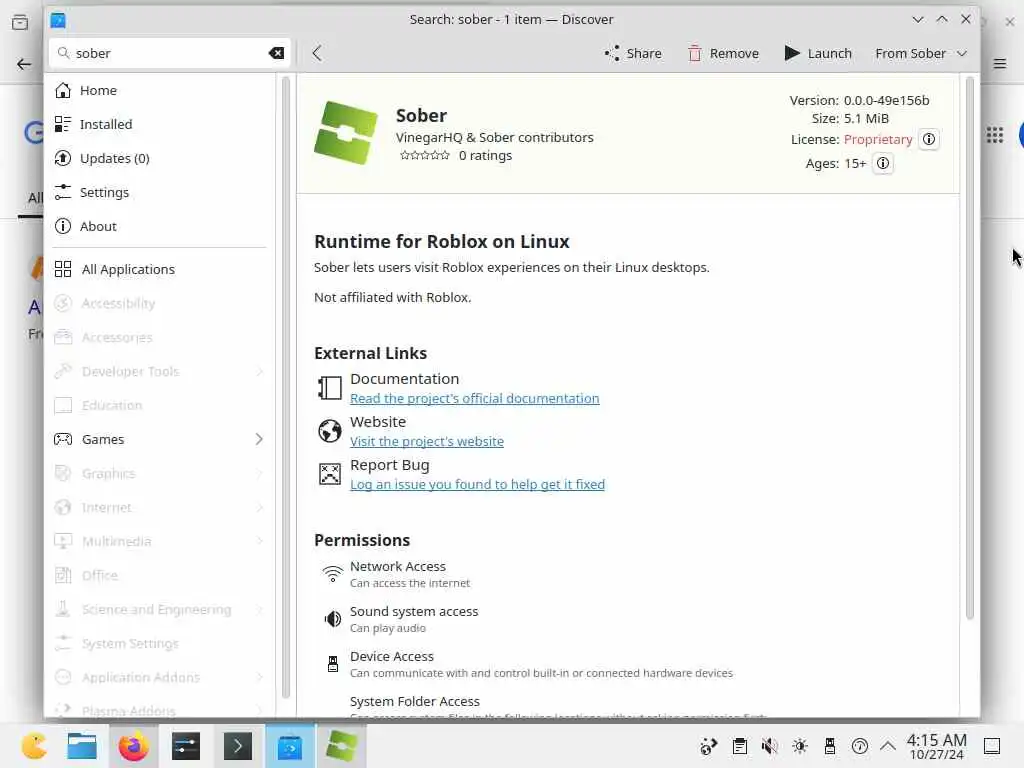The height and width of the screenshot is (768, 1024).
Task: Launch the Sober app
Action: (818, 53)
